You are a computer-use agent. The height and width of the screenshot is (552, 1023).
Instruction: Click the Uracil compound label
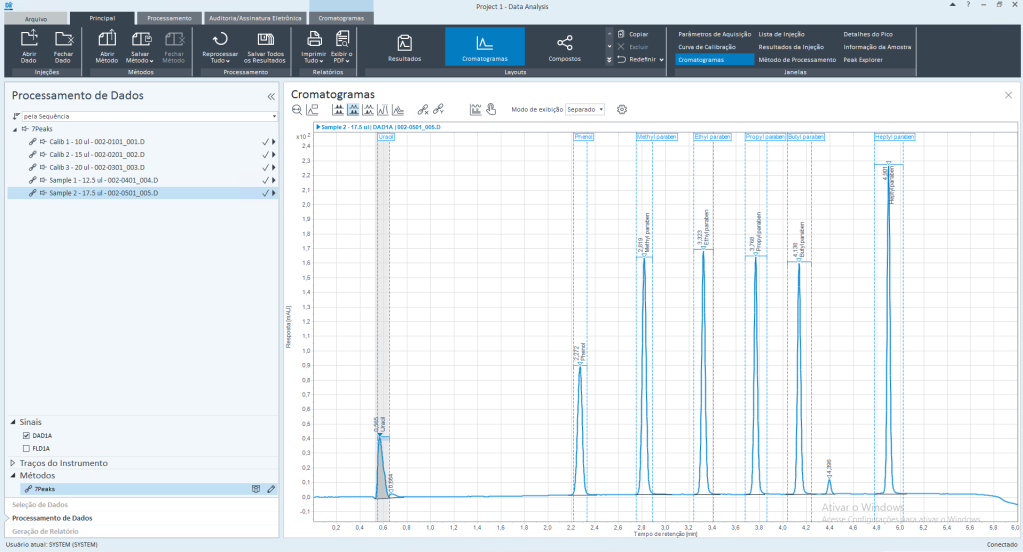(386, 137)
